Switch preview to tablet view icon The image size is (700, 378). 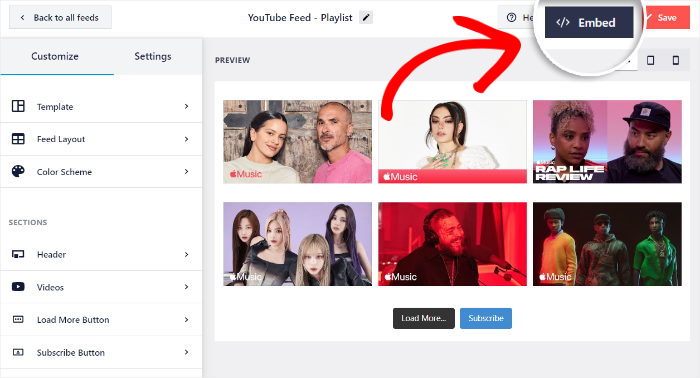[x=650, y=60]
